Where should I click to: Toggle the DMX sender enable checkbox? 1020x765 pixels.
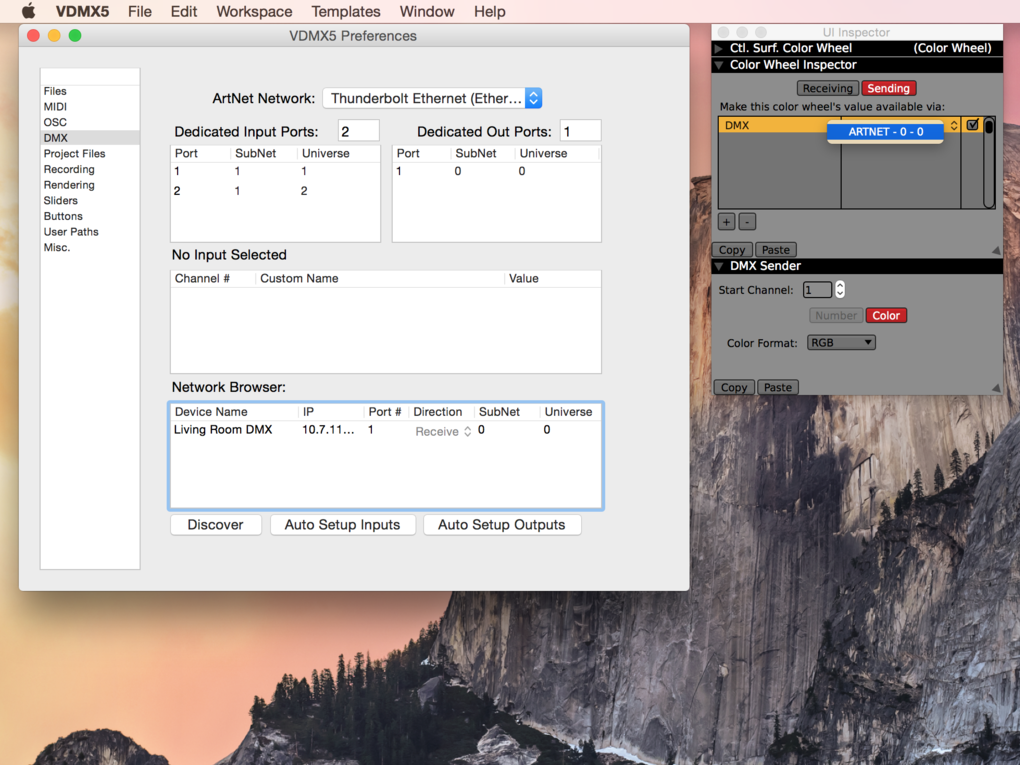tap(972, 125)
